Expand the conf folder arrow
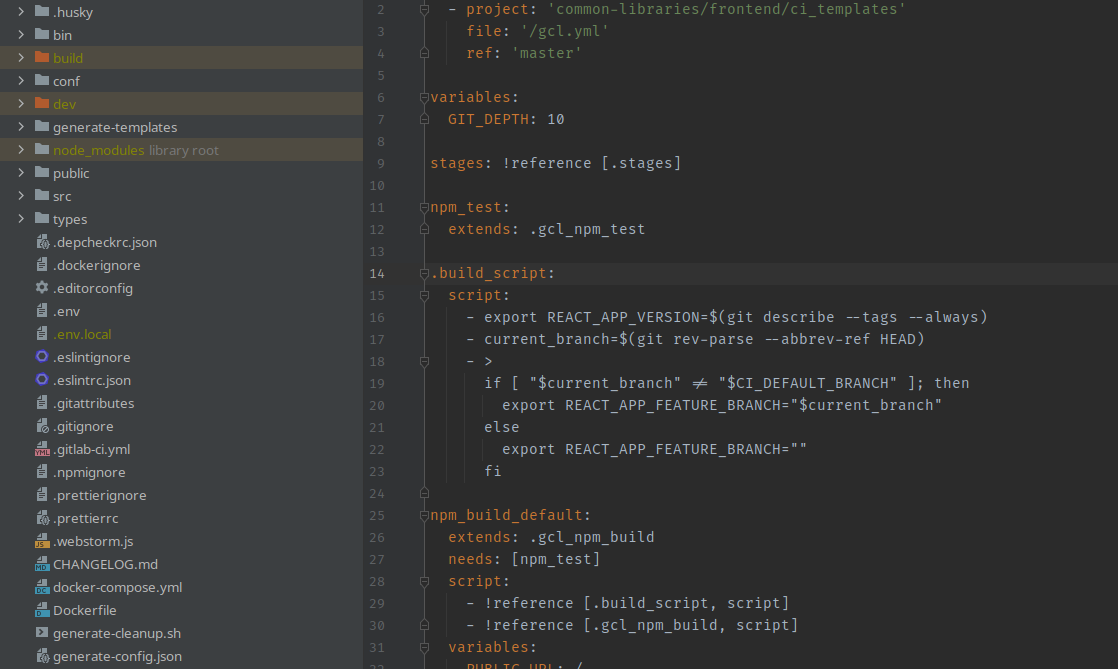The image size is (1118, 669). point(21,81)
